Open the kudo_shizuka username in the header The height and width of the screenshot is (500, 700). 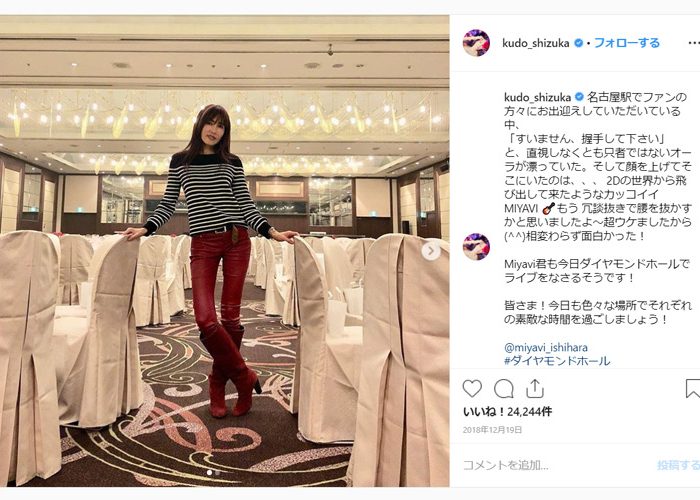536,43
